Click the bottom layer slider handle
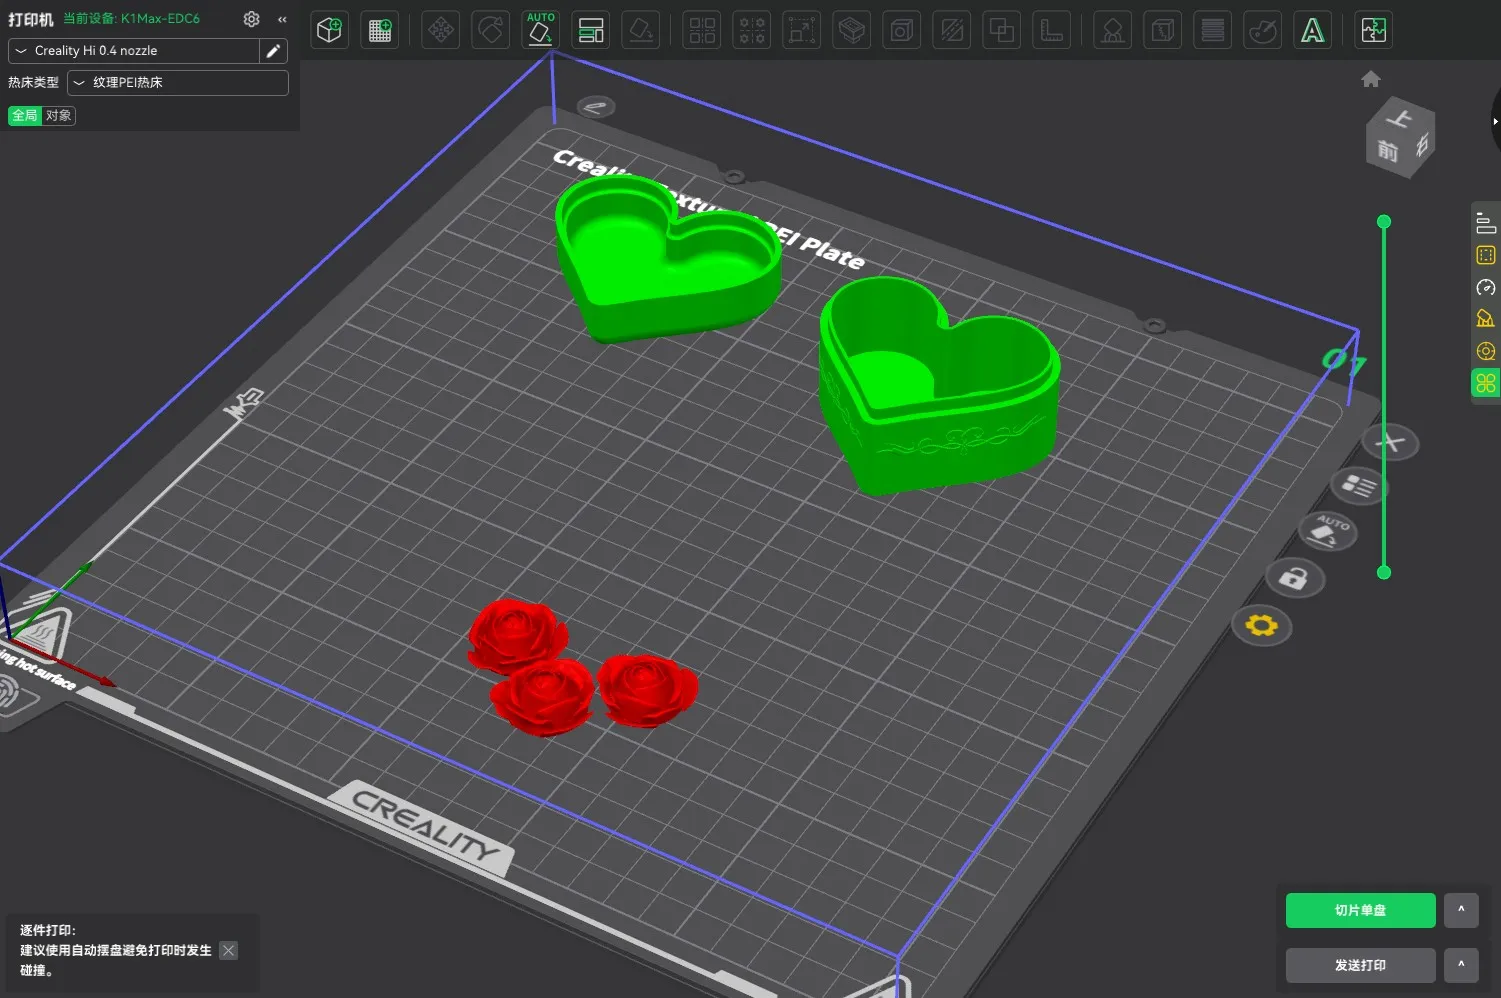The height and width of the screenshot is (998, 1501). [x=1384, y=572]
